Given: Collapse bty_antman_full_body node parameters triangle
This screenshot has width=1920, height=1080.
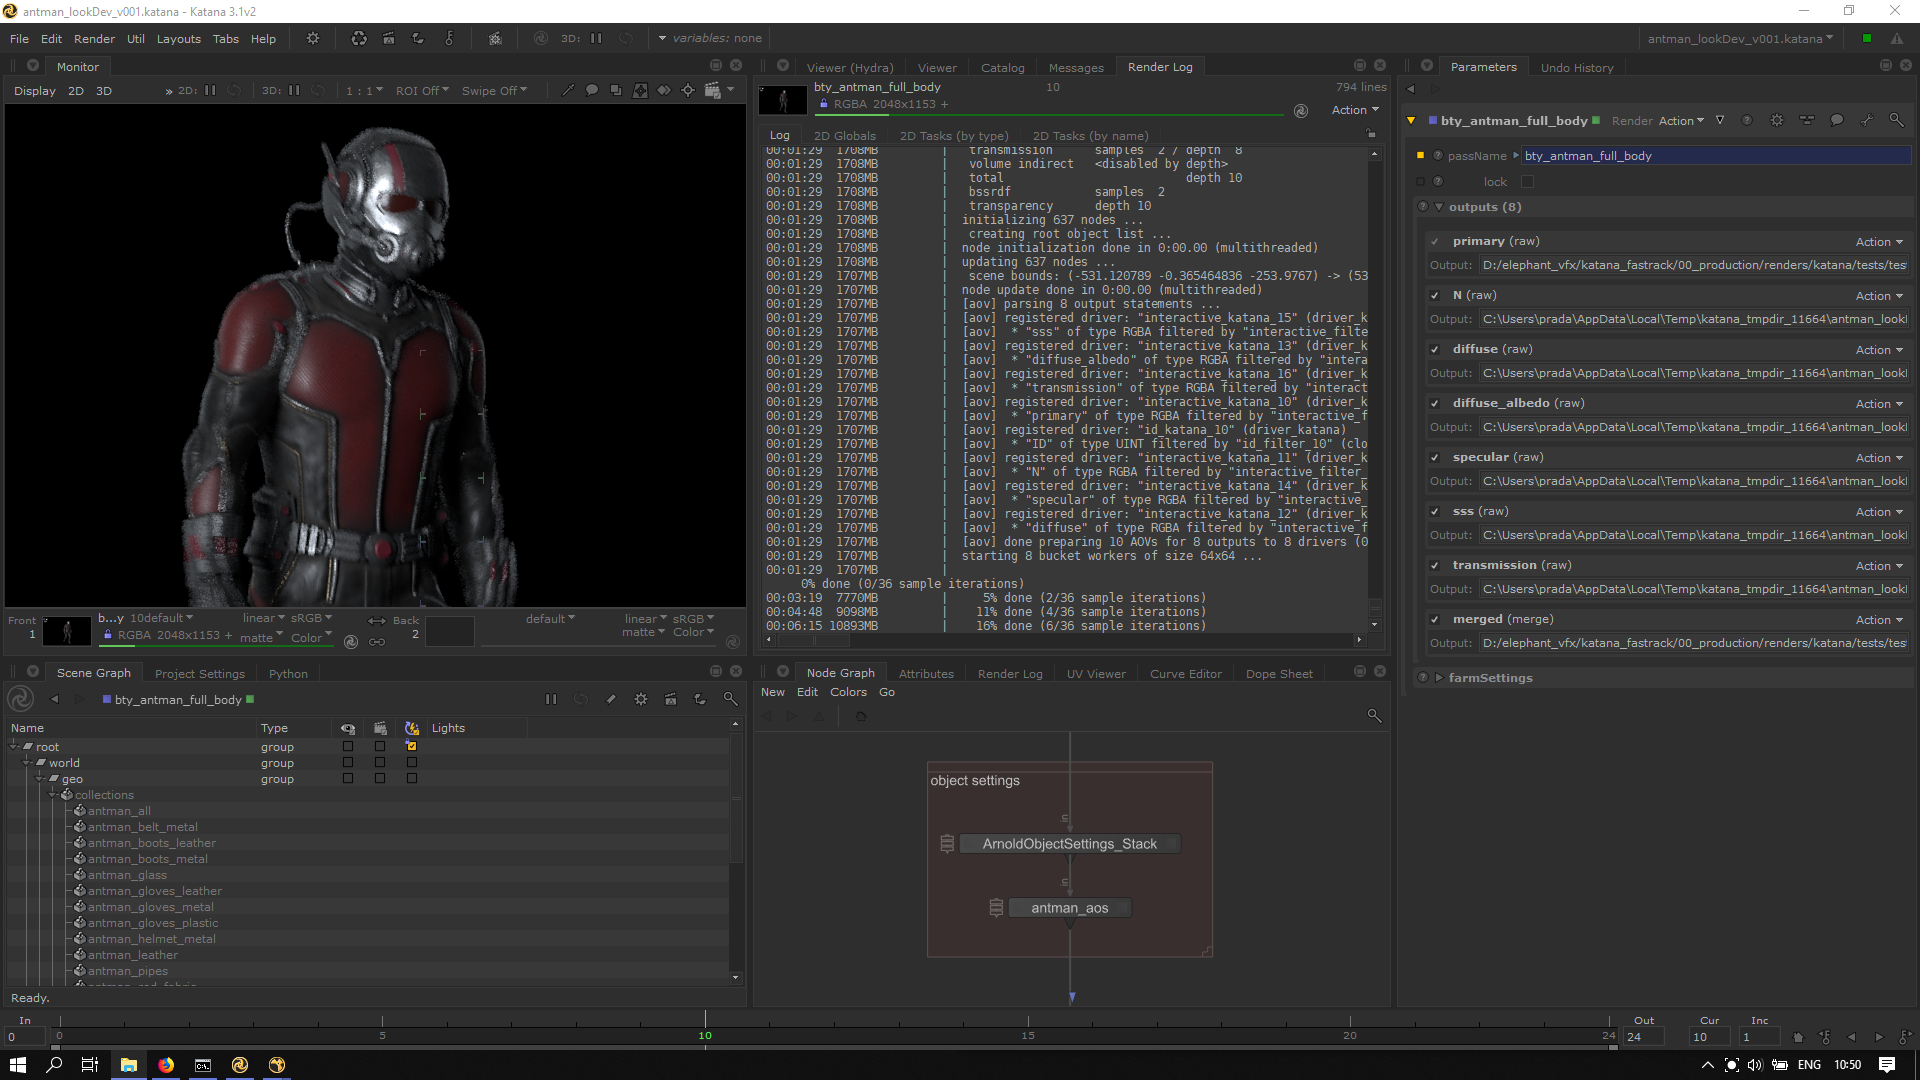Looking at the screenshot, I should point(1411,120).
